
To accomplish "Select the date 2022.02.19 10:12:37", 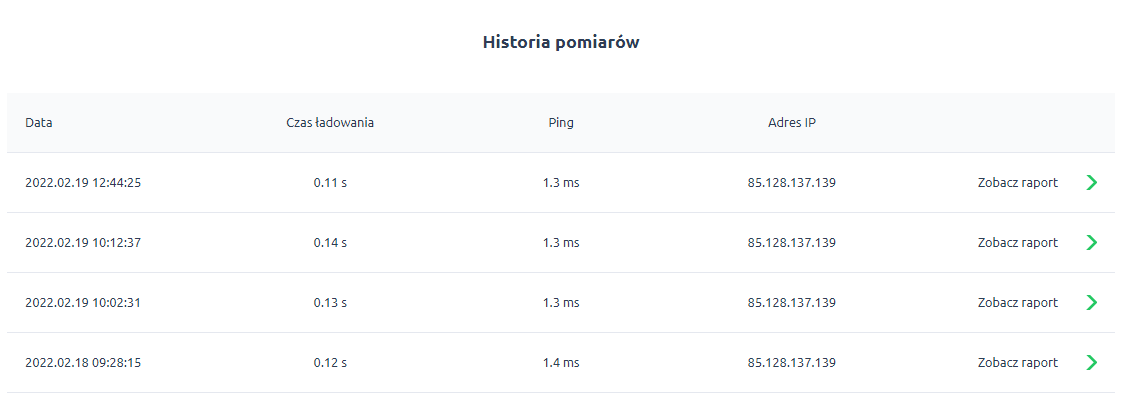I will click(x=83, y=243).
